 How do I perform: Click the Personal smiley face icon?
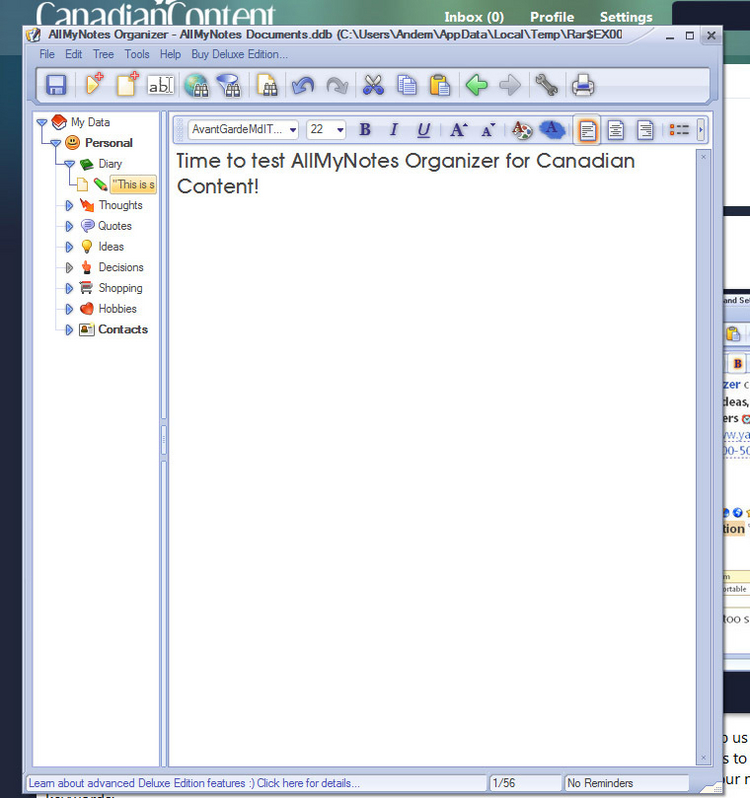(73, 142)
